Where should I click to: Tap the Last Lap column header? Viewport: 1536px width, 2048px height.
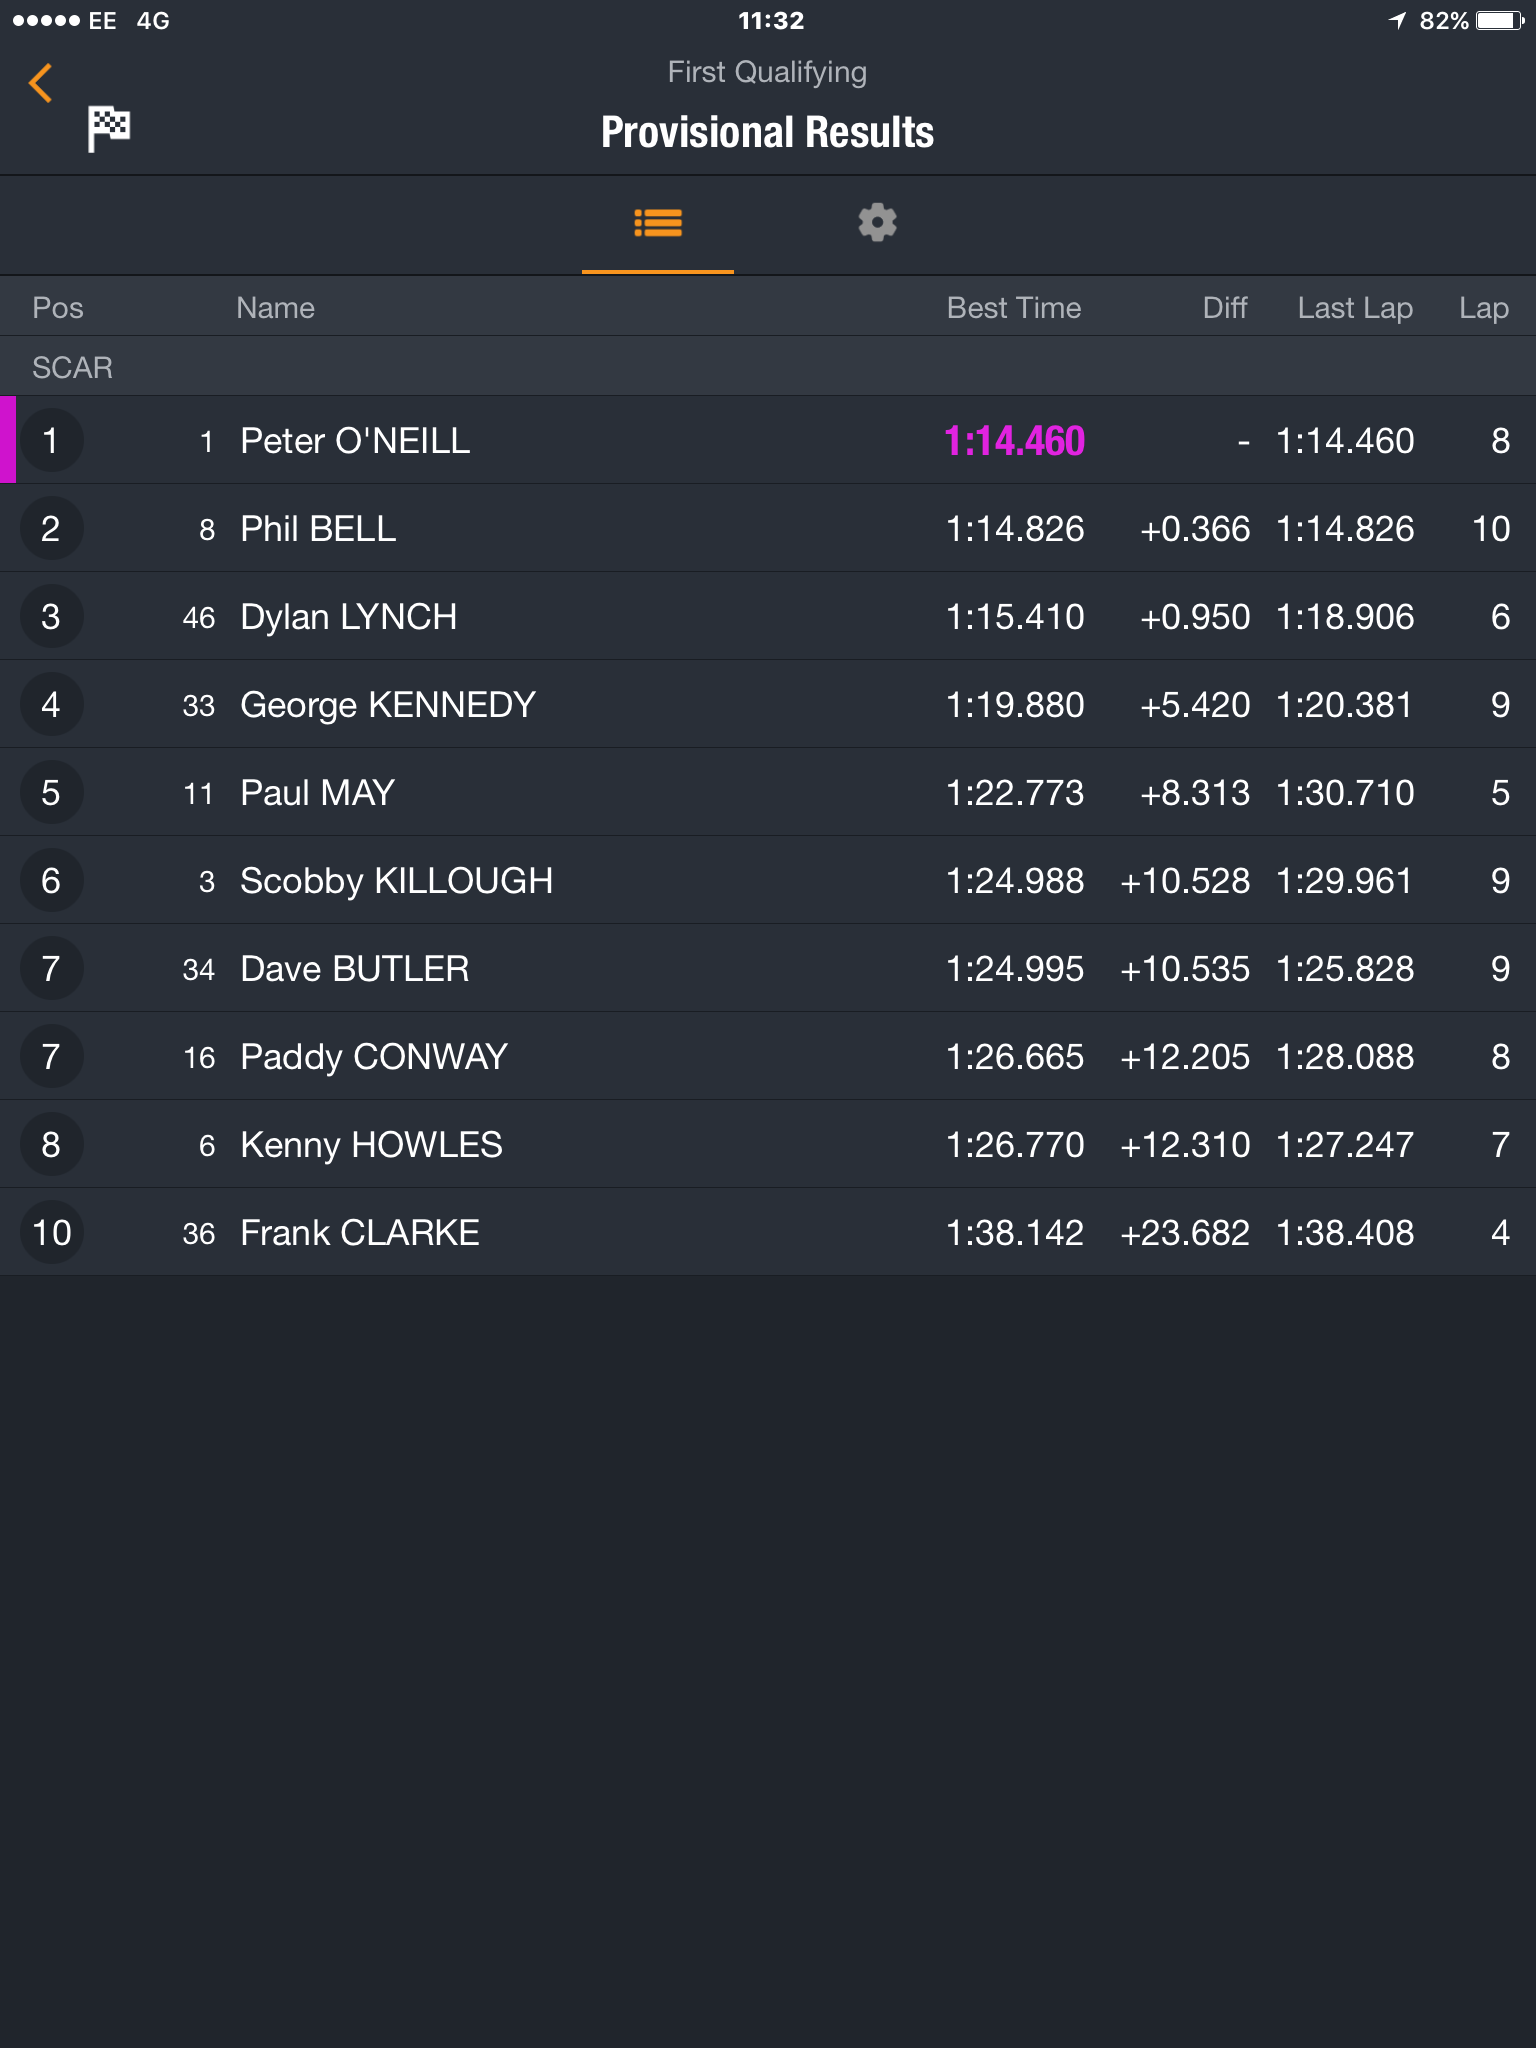1355,308
